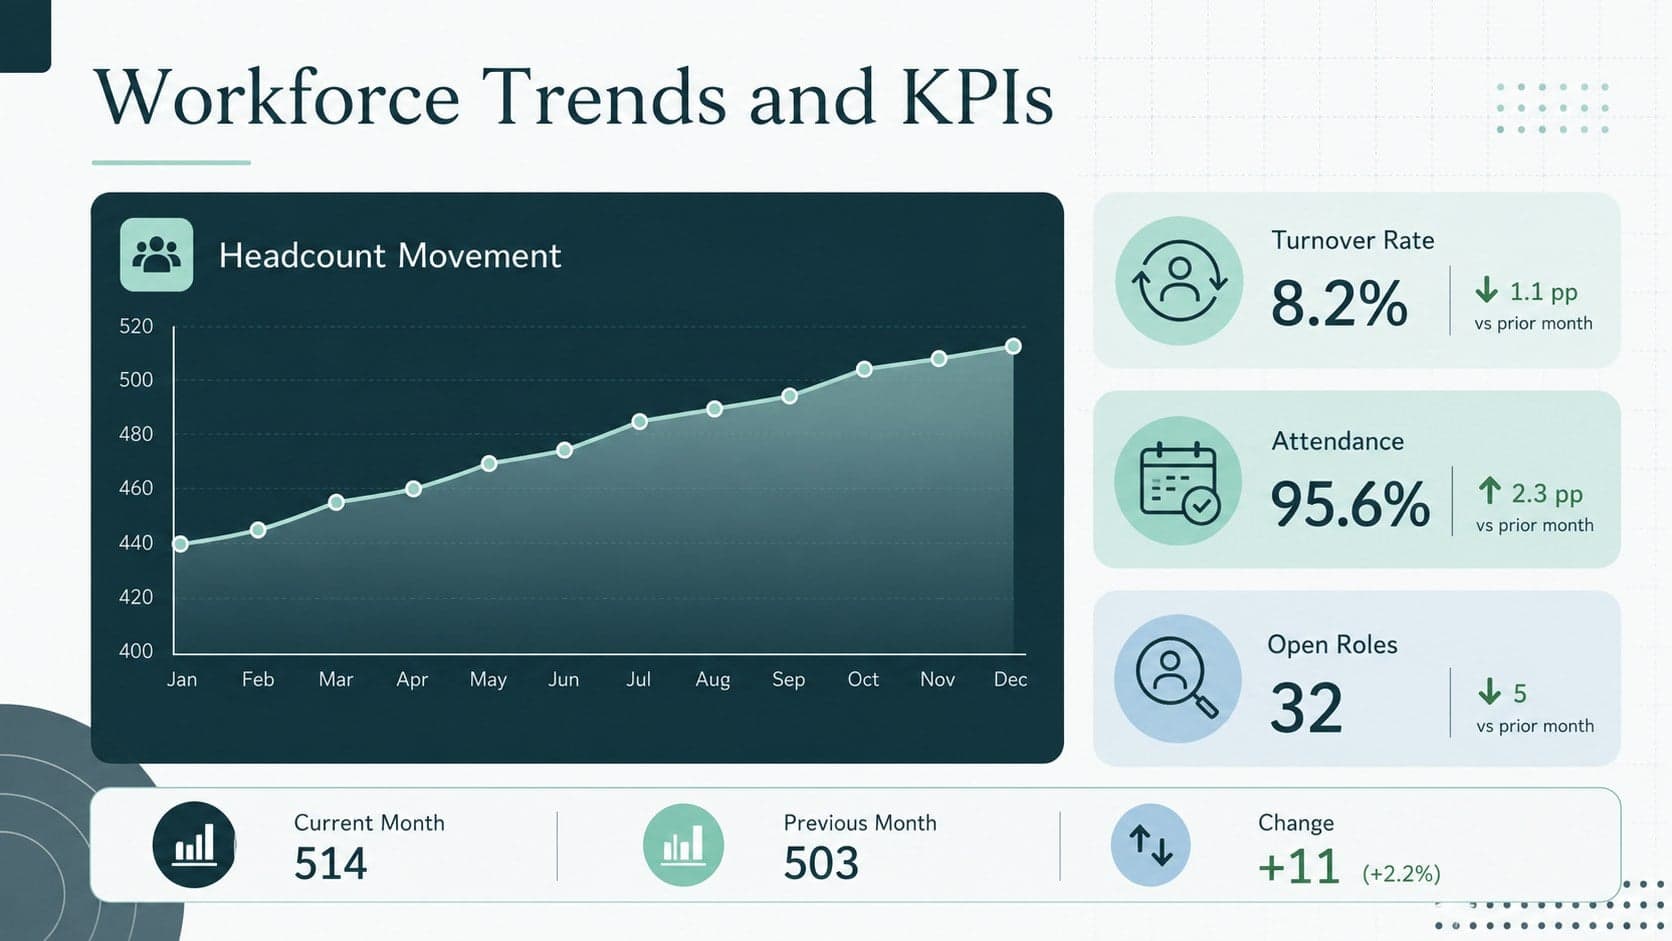Click the Current Month bar chart icon
The height and width of the screenshot is (941, 1672).
[x=194, y=845]
